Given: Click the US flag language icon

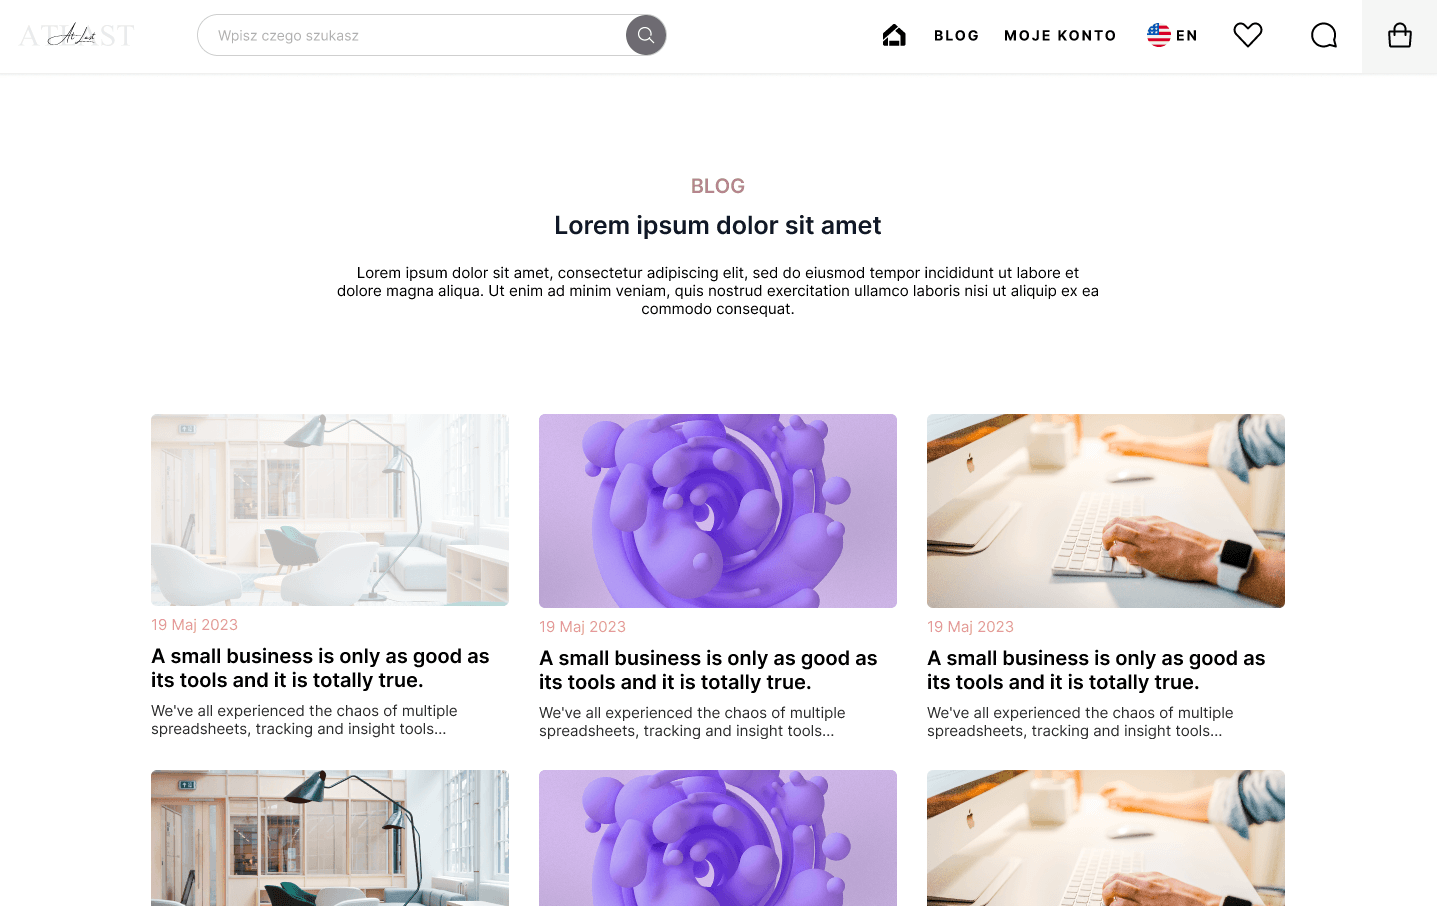Looking at the screenshot, I should 1158,35.
